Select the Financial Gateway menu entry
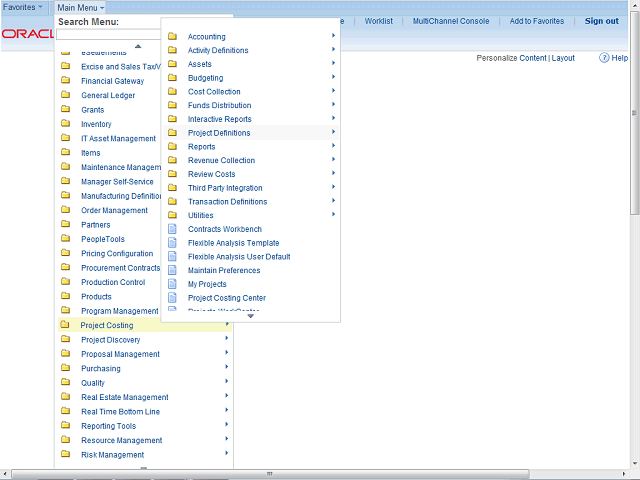Viewport: 640px width, 480px height. (x=112, y=81)
